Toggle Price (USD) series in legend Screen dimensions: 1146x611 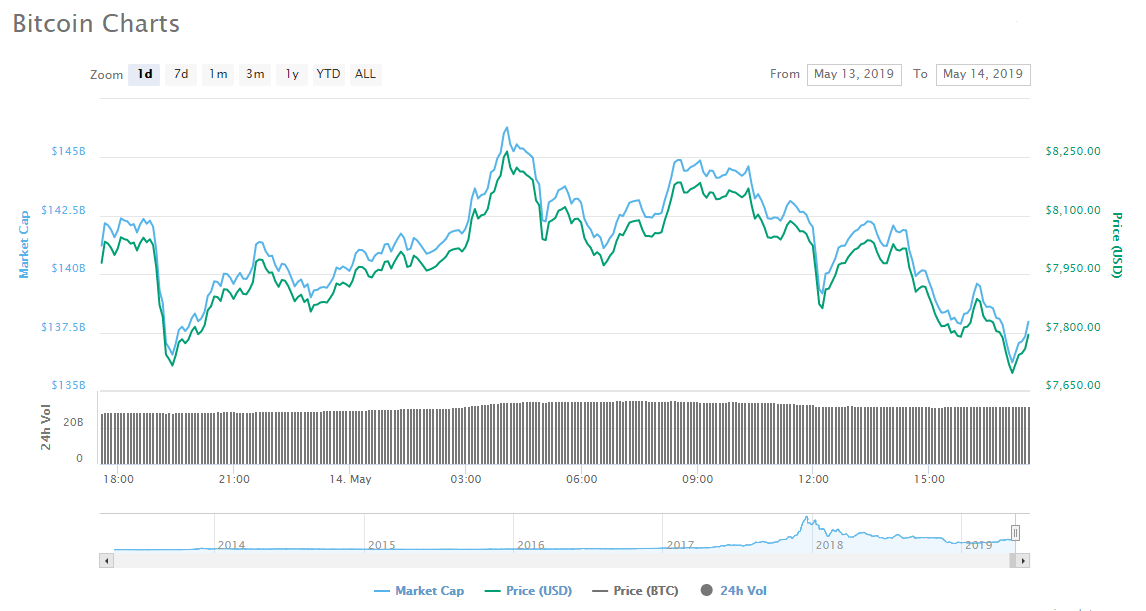528,591
